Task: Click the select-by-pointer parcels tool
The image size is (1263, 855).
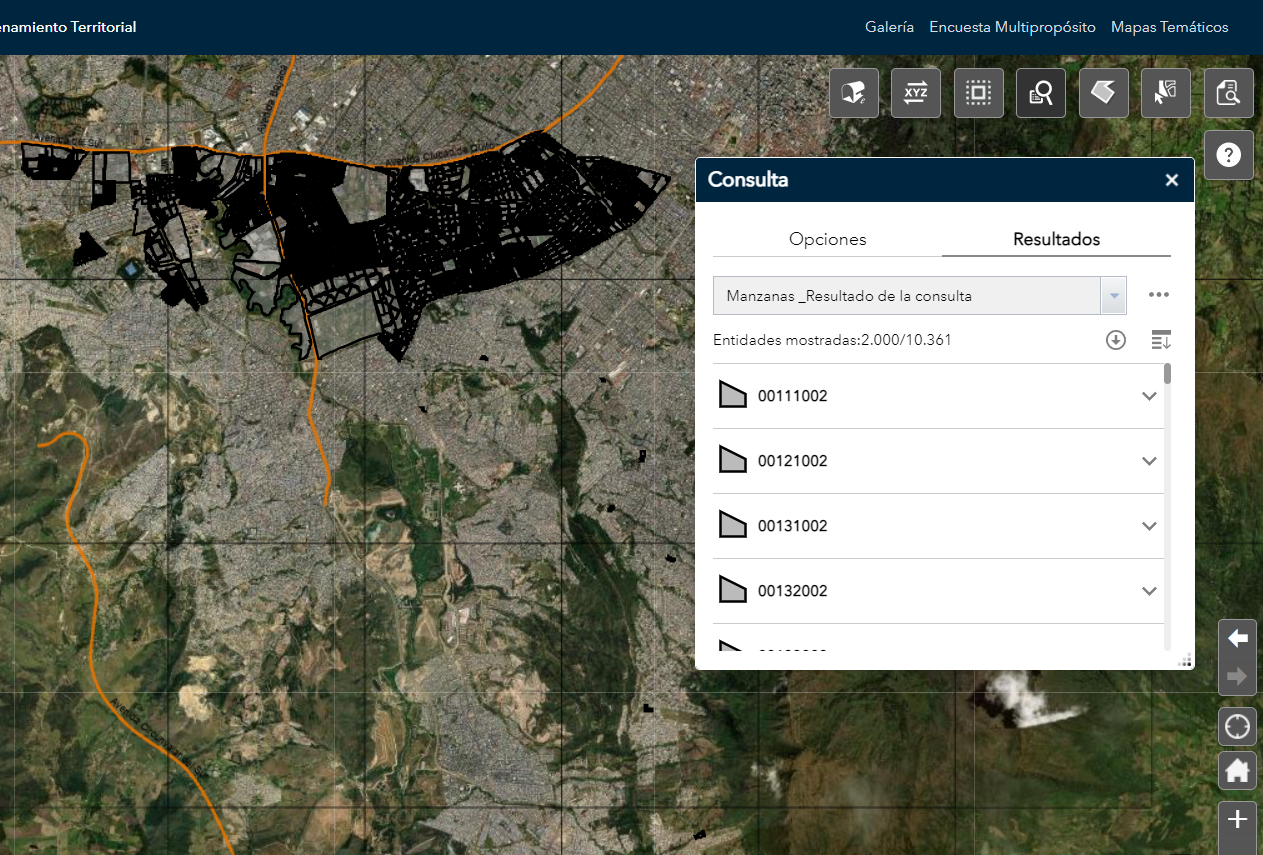Action: (x=1166, y=93)
